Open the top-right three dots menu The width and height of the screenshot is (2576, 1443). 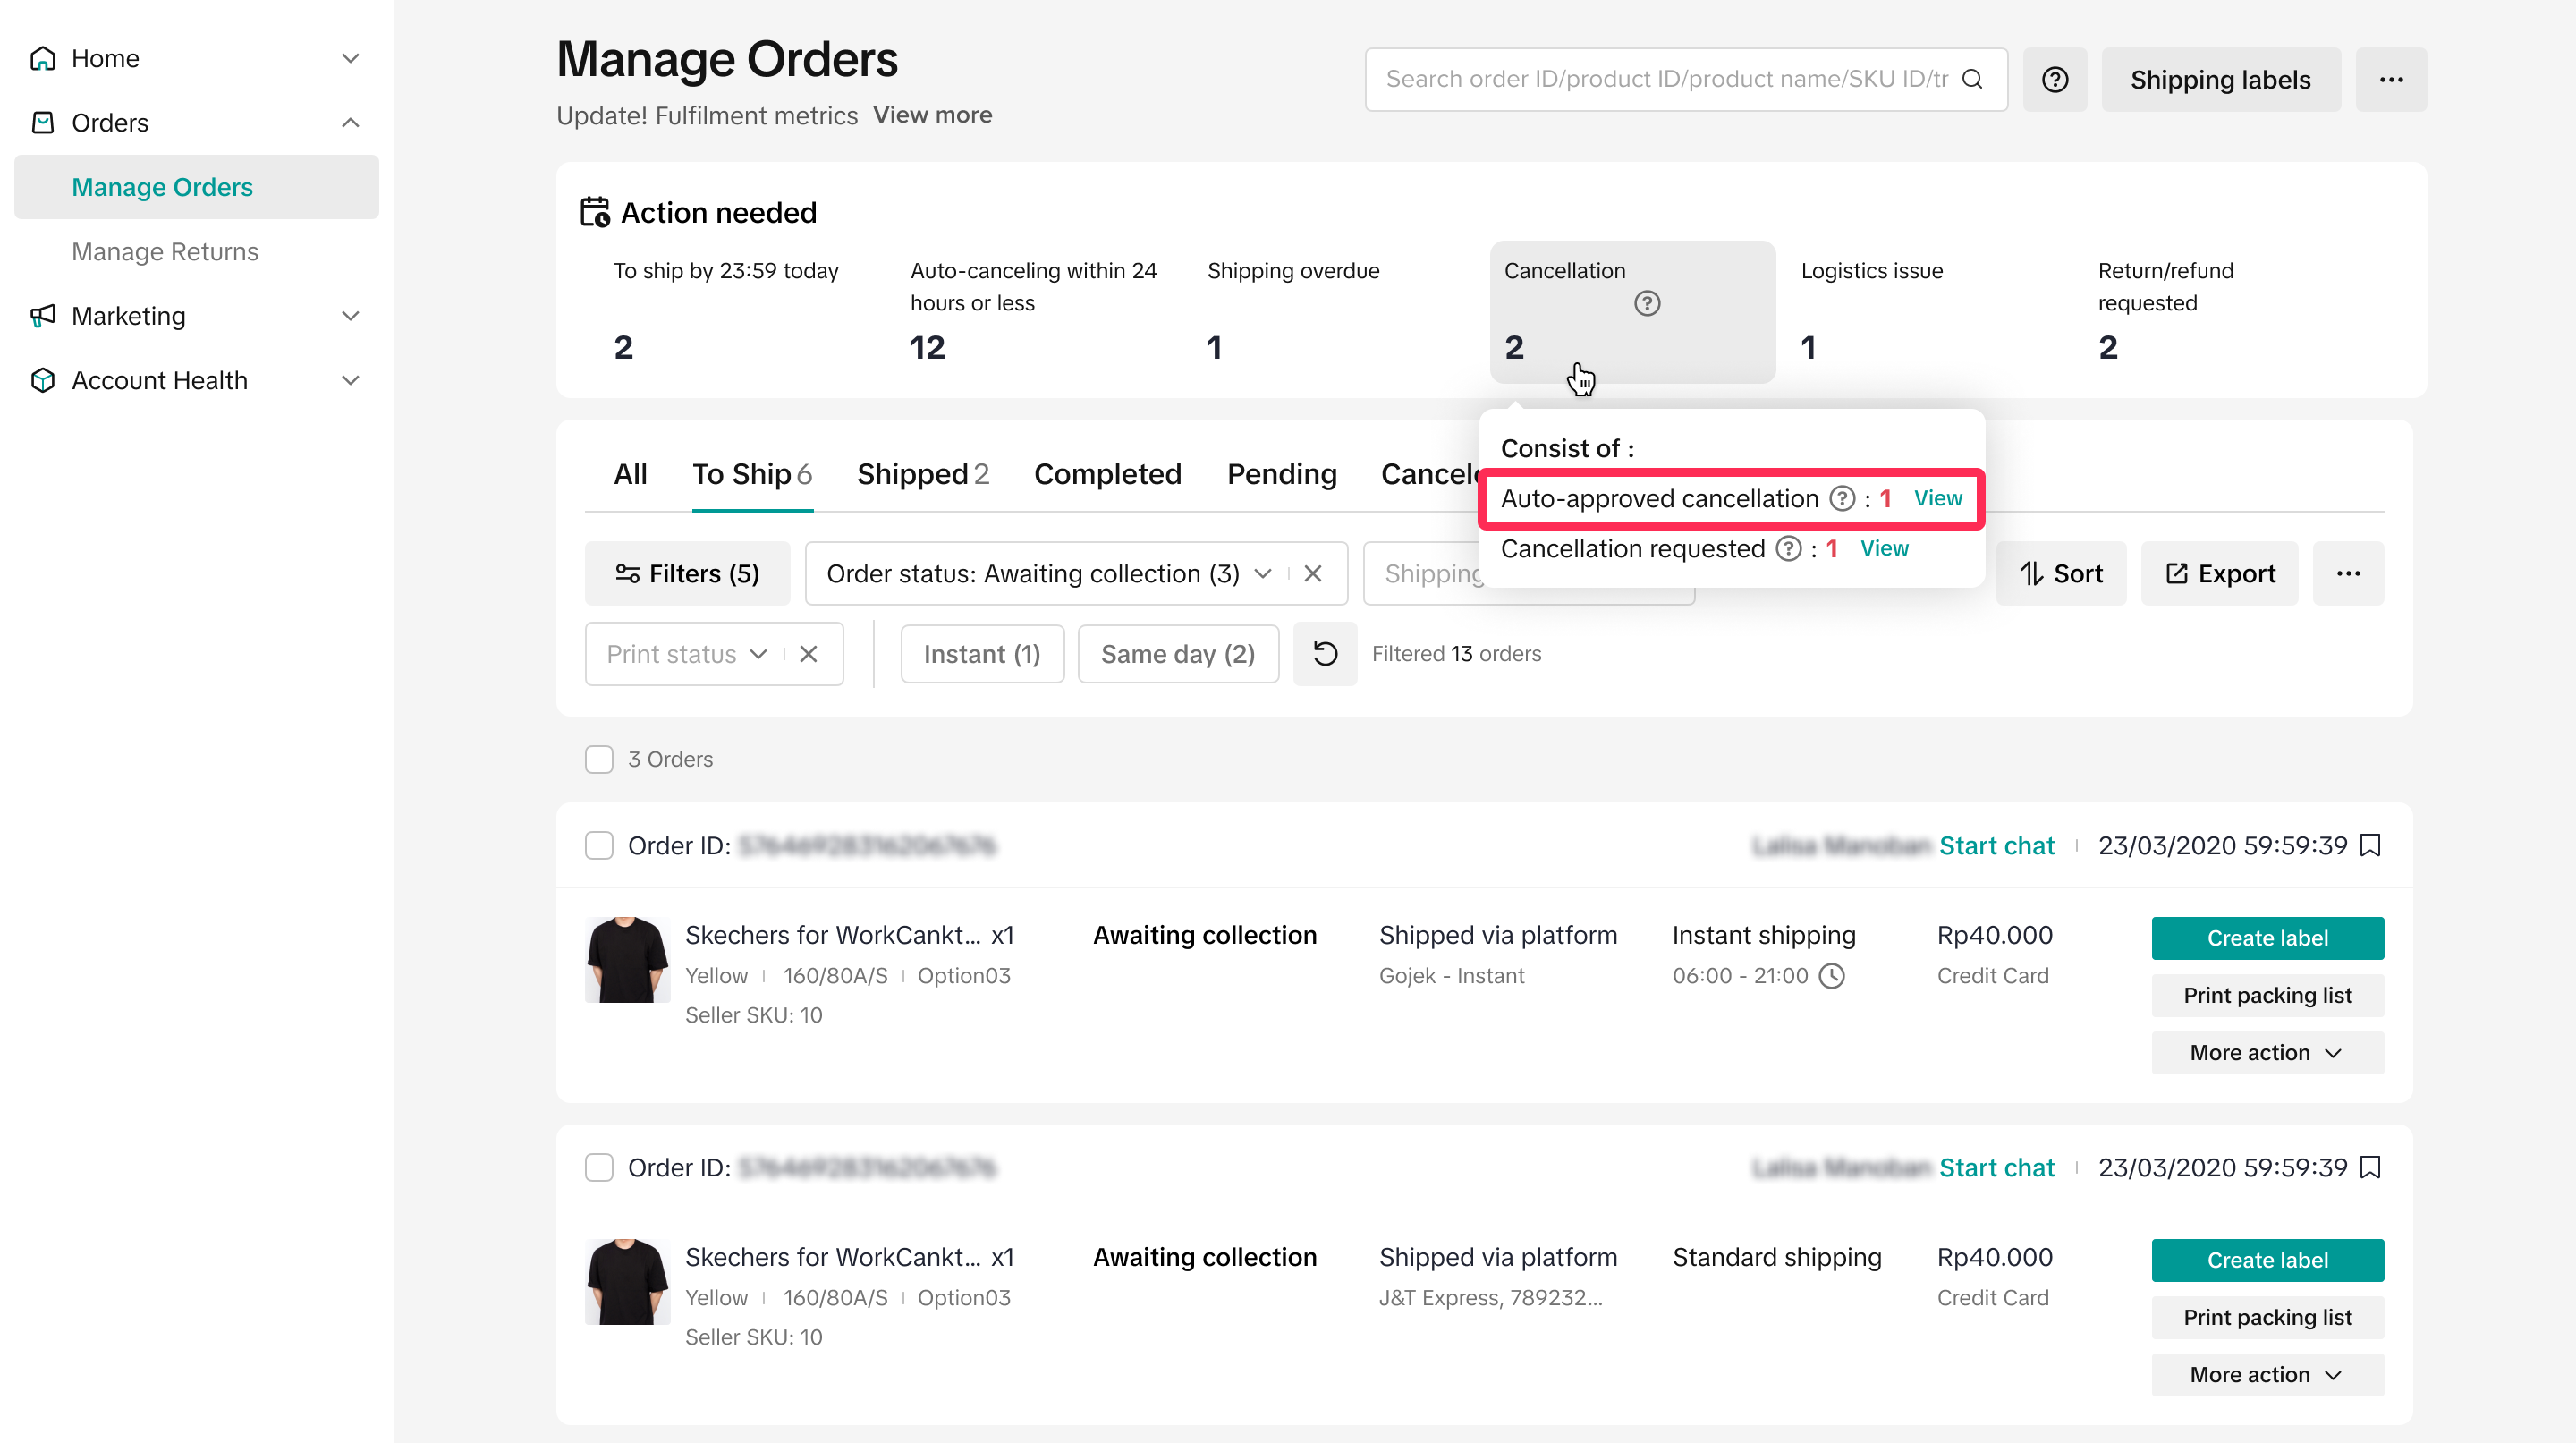click(x=2390, y=79)
